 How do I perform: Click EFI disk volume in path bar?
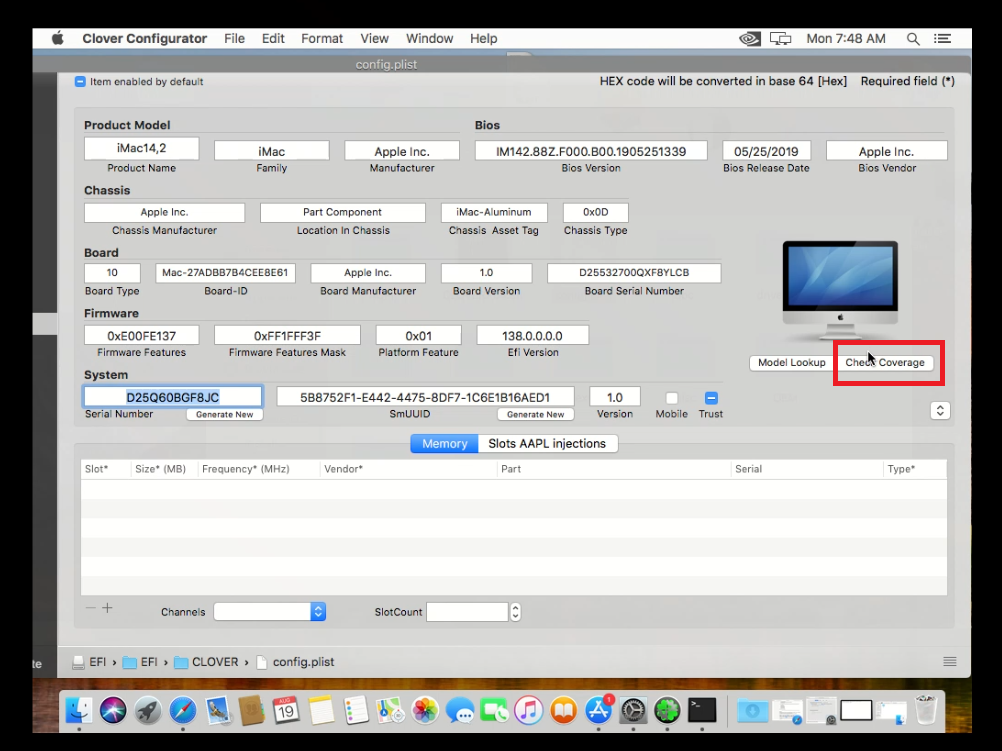[x=89, y=662]
